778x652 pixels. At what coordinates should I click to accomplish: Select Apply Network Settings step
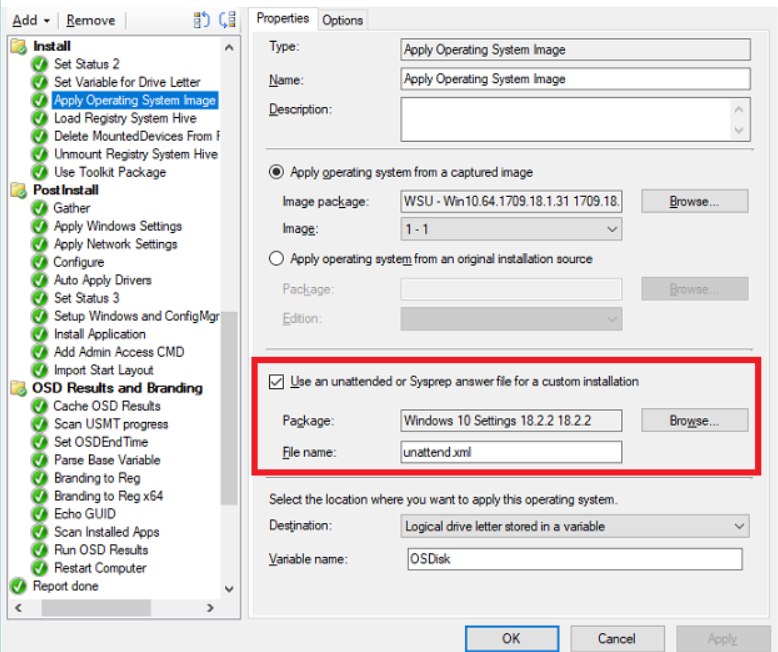pos(116,244)
